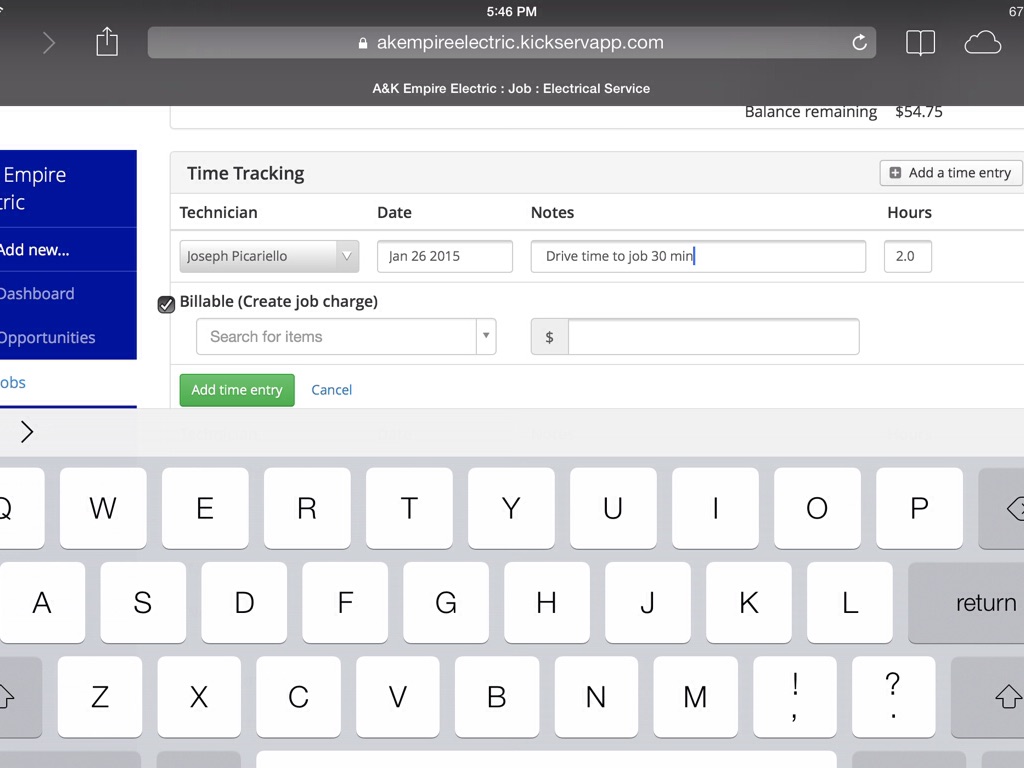The image size is (1024, 768).
Task: Tap the Jan 26 2015 date field
Action: point(444,256)
